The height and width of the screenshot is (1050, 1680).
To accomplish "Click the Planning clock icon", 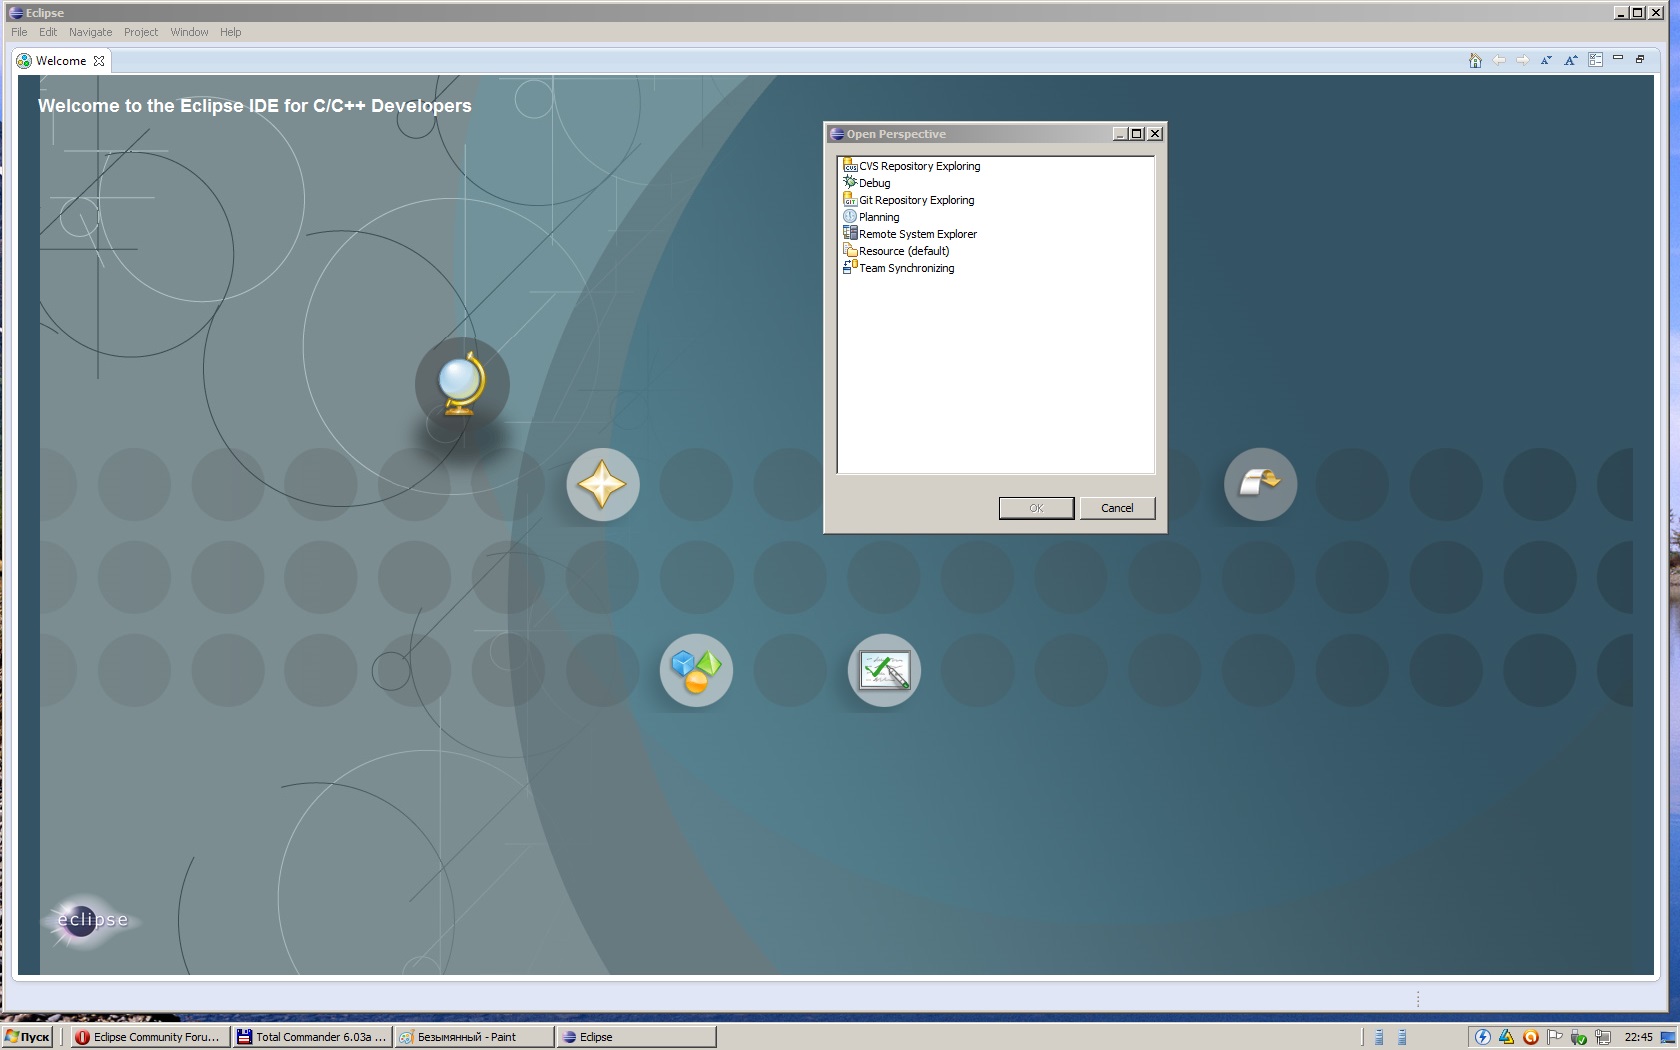I will tap(850, 216).
